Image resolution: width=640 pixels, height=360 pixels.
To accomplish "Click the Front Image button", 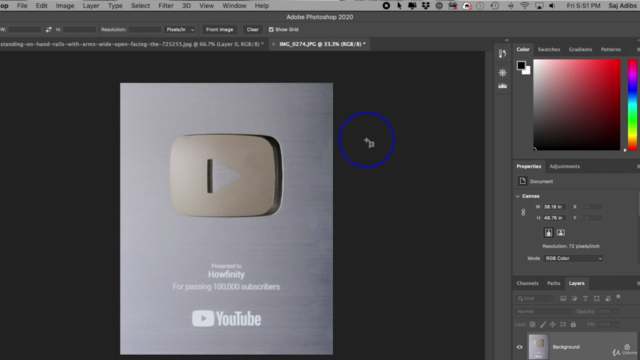I will pyautogui.click(x=220, y=29).
